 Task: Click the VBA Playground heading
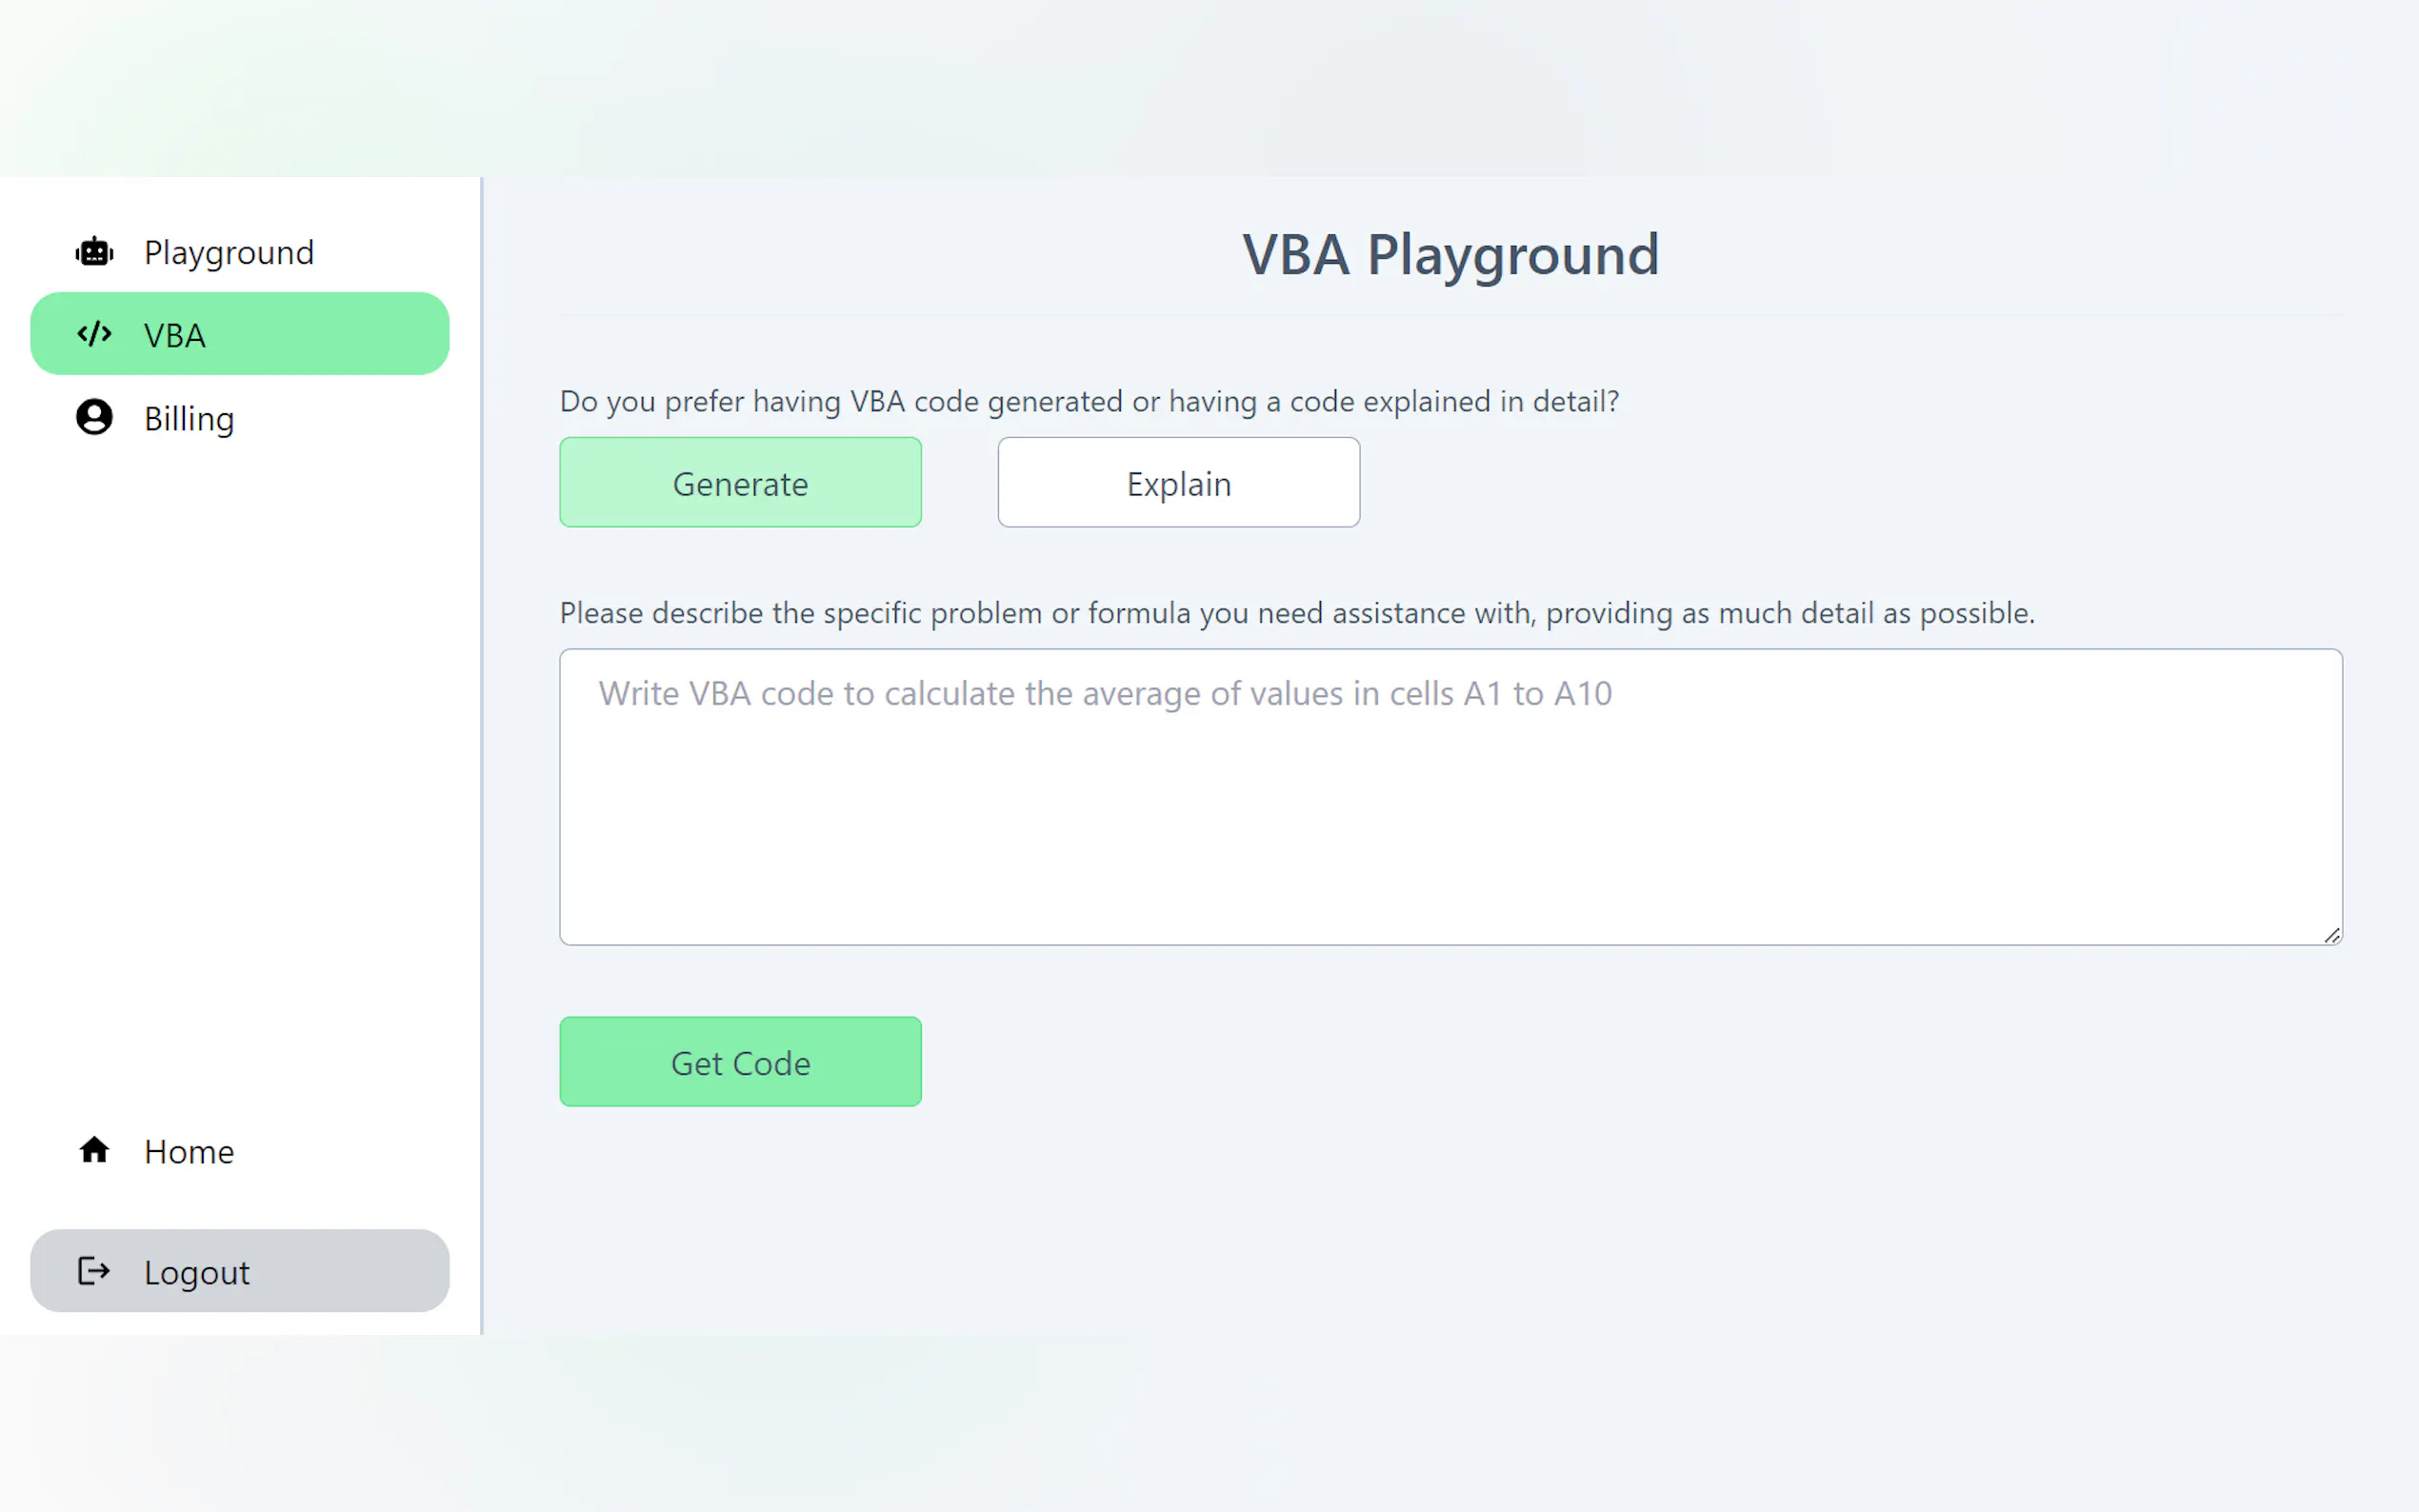tap(1450, 254)
